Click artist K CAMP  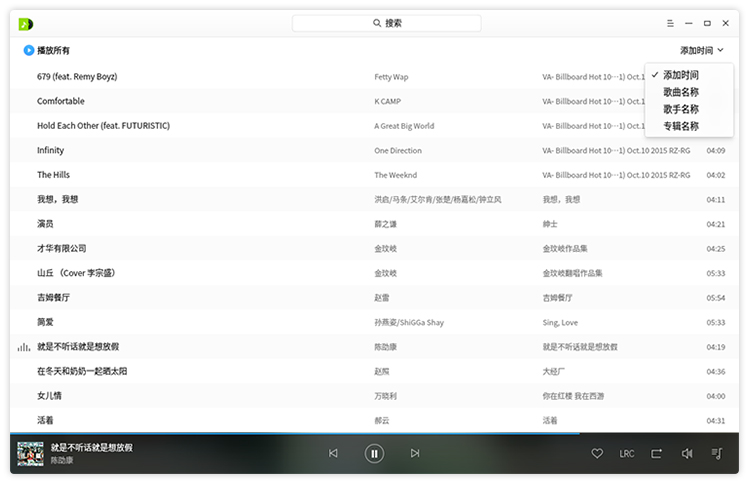387,101
